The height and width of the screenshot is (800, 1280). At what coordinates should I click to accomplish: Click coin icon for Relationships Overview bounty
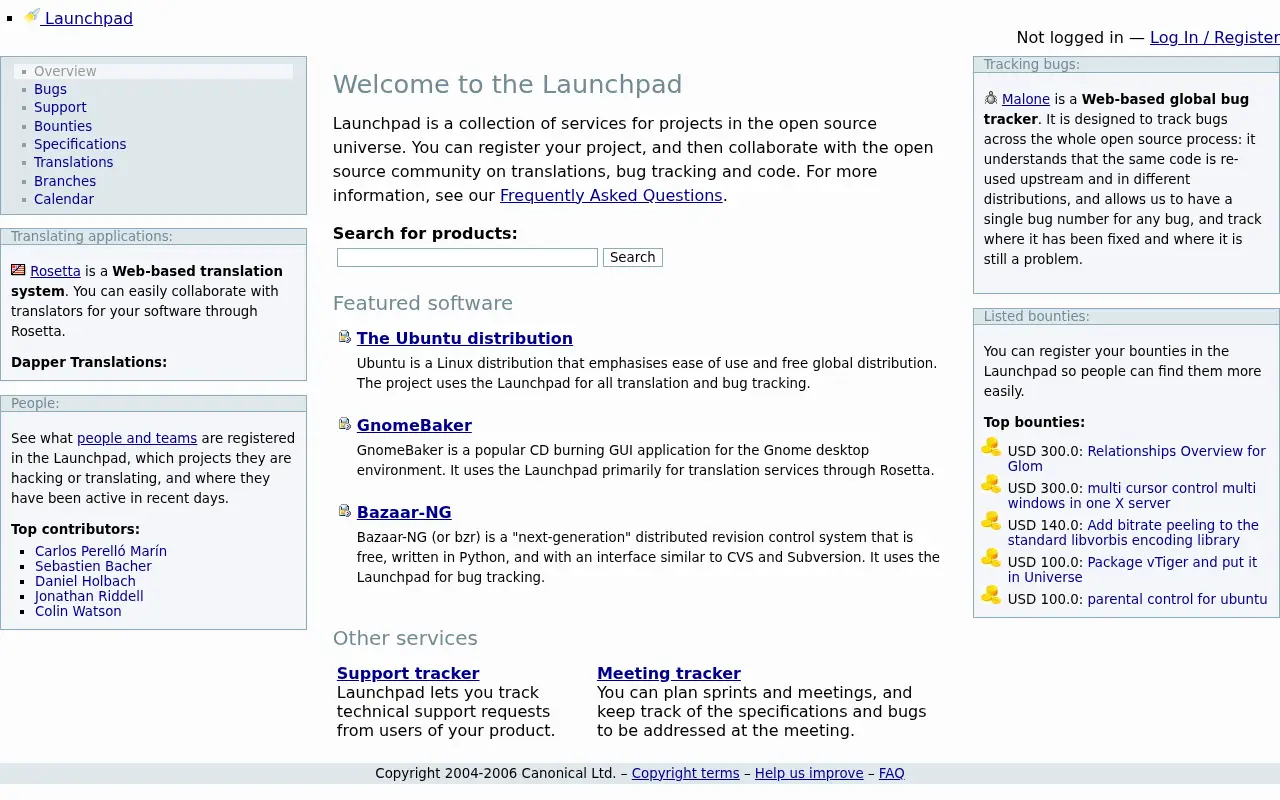click(991, 447)
